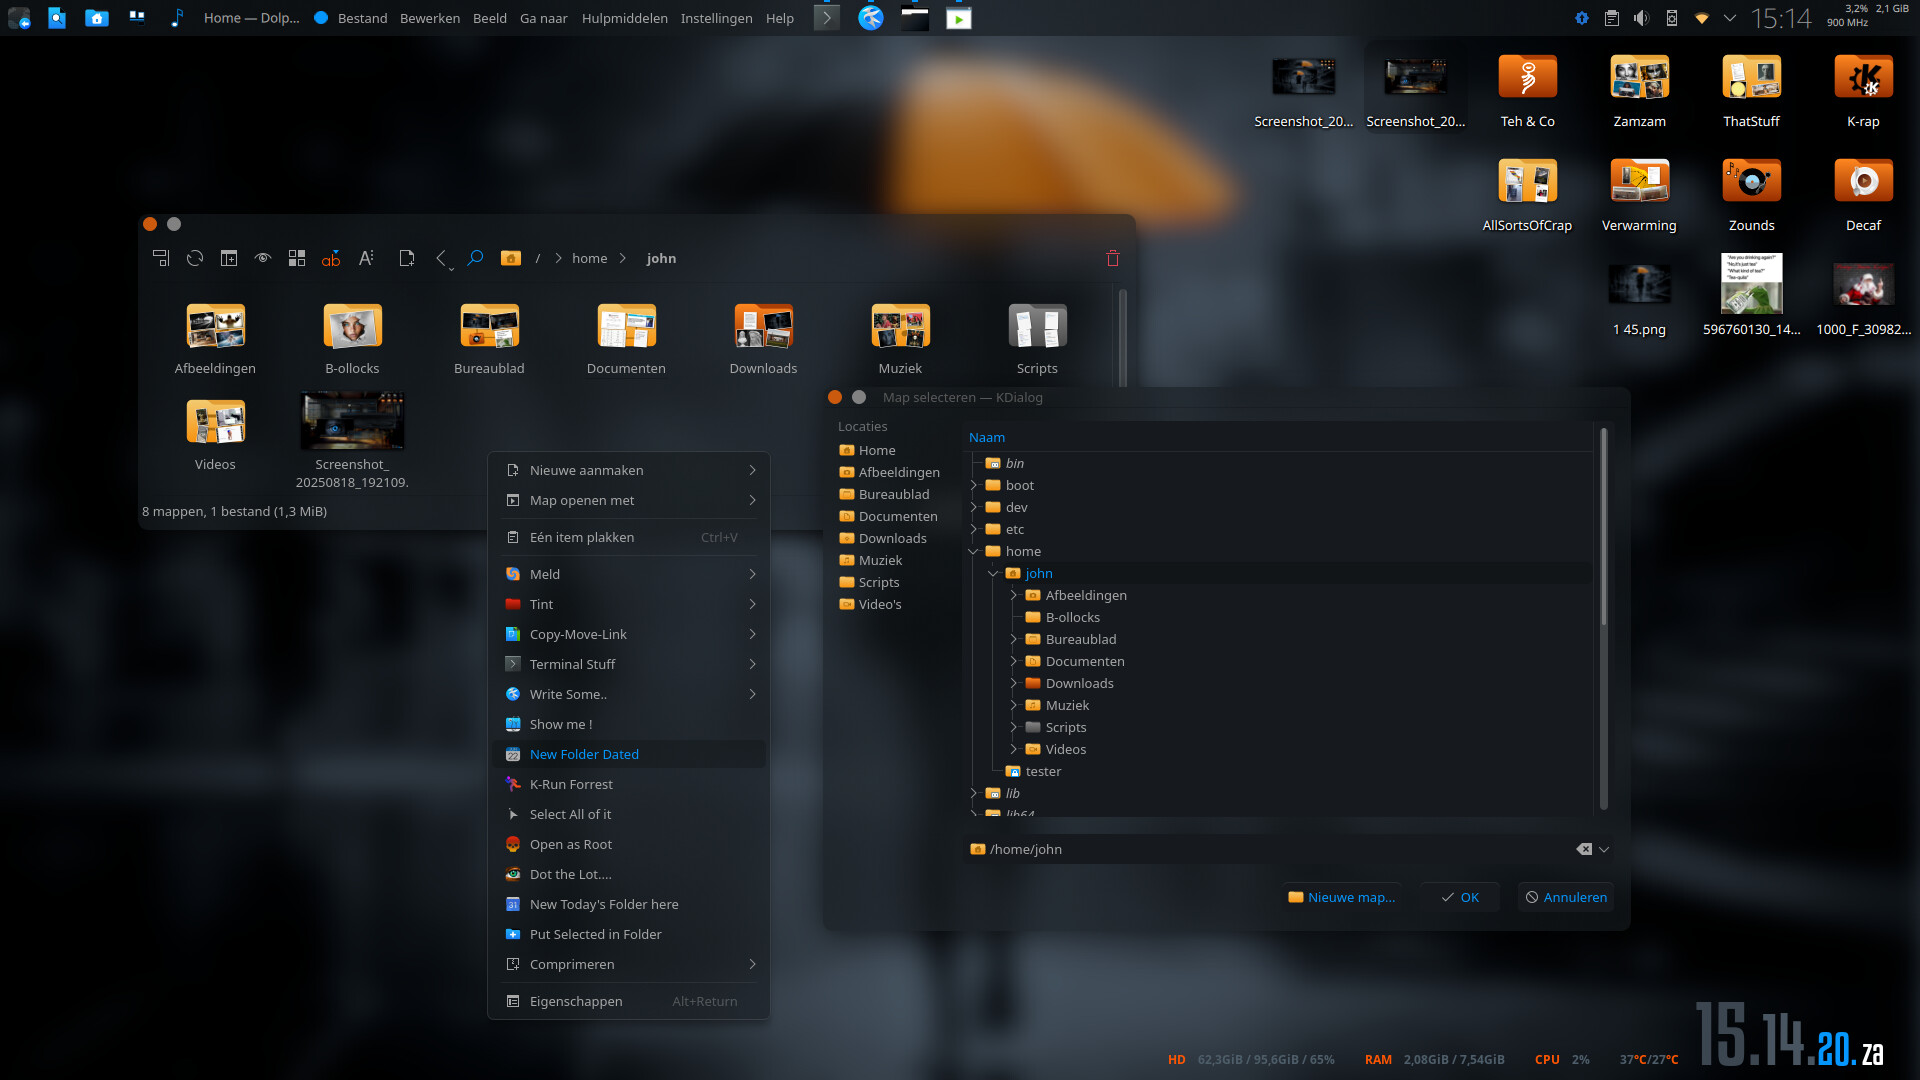Click the reload icon in Dolphin toolbar
Screen dimensions: 1920x1080
195,258
